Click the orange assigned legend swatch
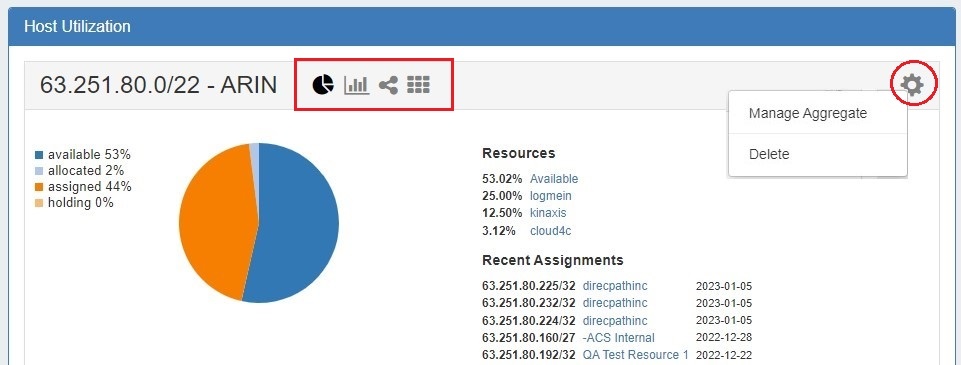The image size is (961, 365). coord(39,187)
